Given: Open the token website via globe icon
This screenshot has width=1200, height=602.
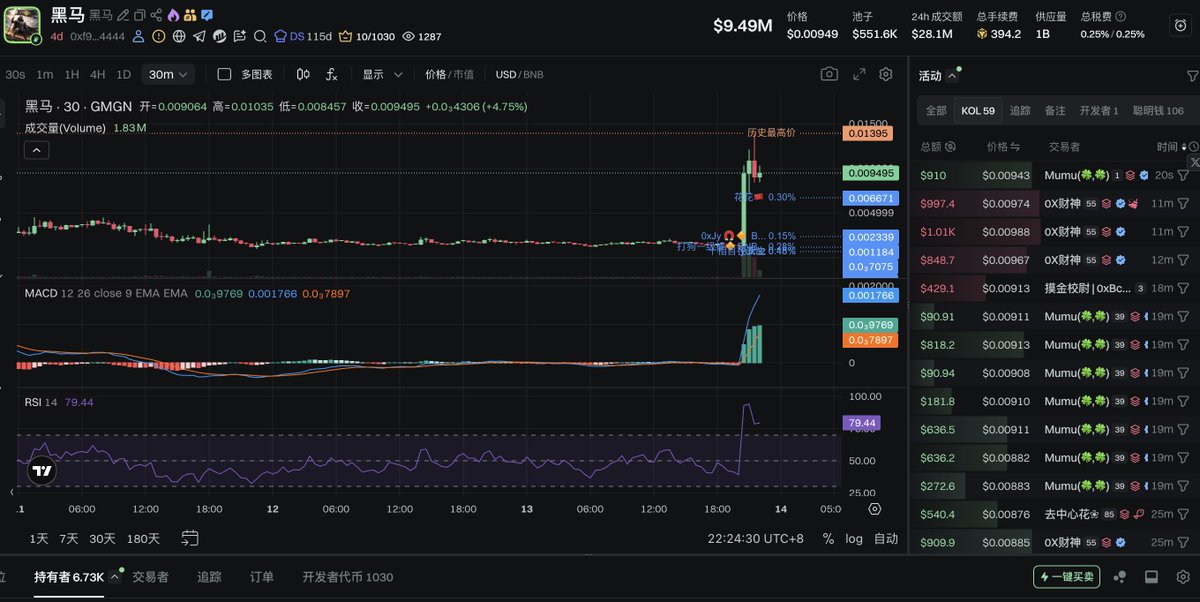Looking at the screenshot, I should coord(182,36).
